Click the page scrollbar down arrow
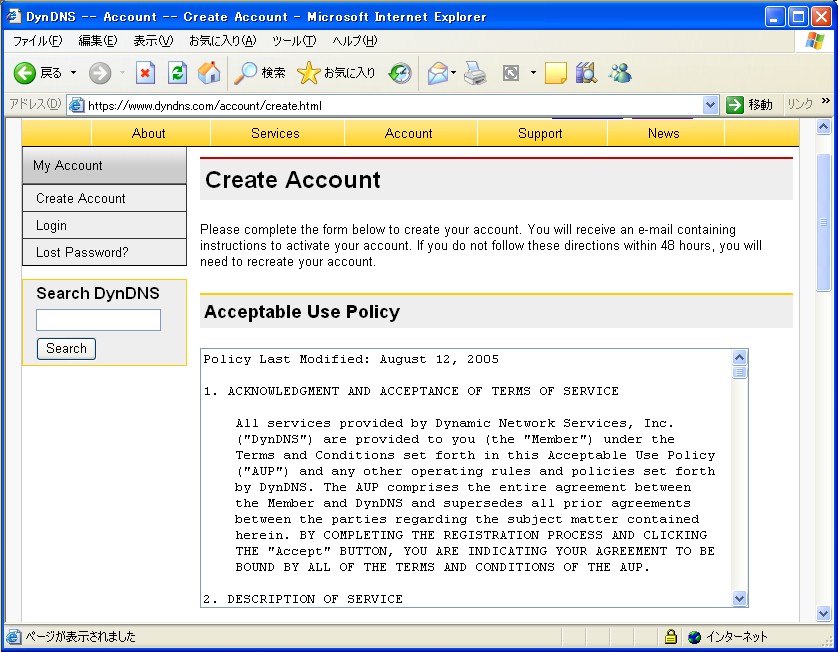838x652 pixels. (824, 614)
